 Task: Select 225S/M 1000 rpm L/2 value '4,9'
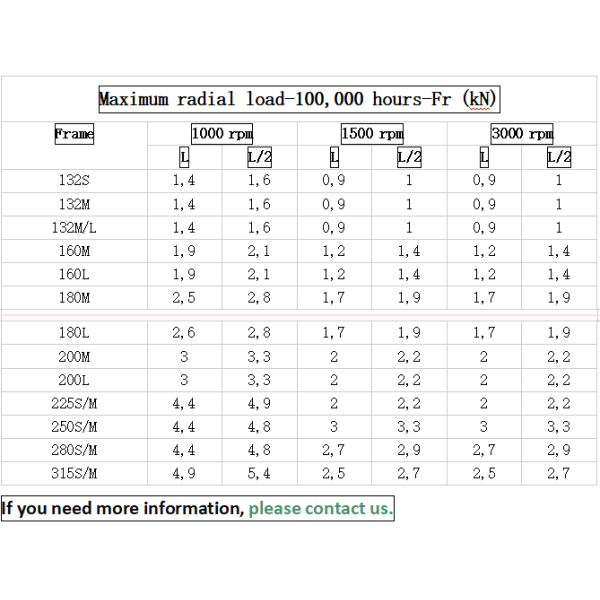pyautogui.click(x=259, y=404)
